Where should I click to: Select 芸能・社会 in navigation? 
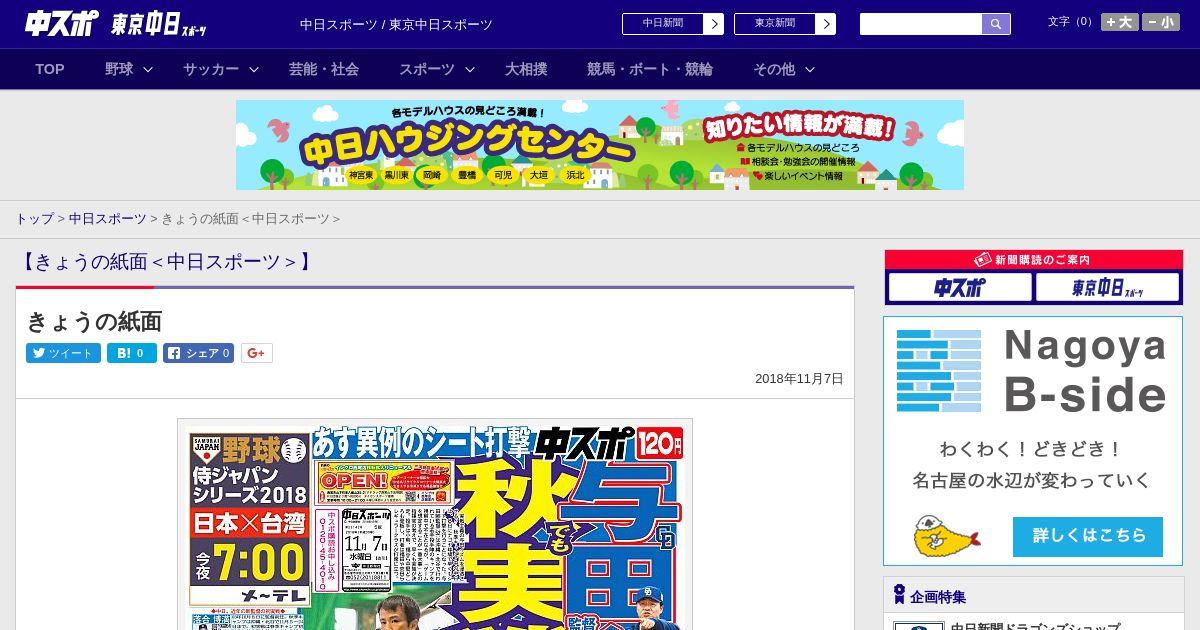324,69
